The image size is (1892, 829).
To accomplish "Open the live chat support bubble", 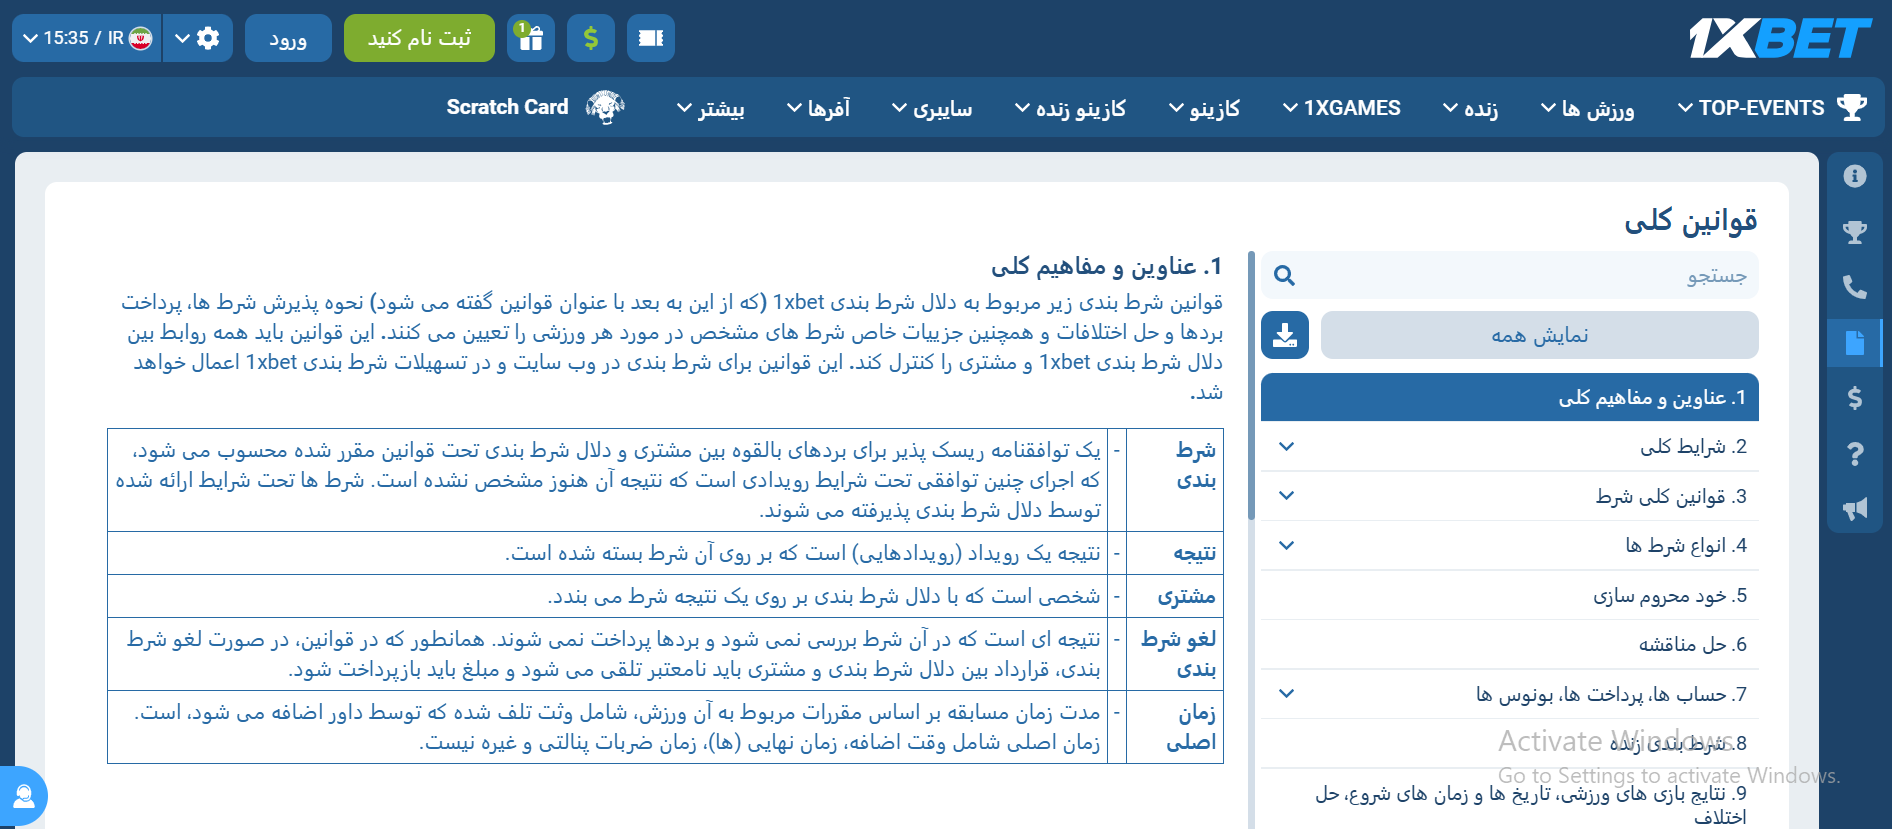I will [x=22, y=796].
